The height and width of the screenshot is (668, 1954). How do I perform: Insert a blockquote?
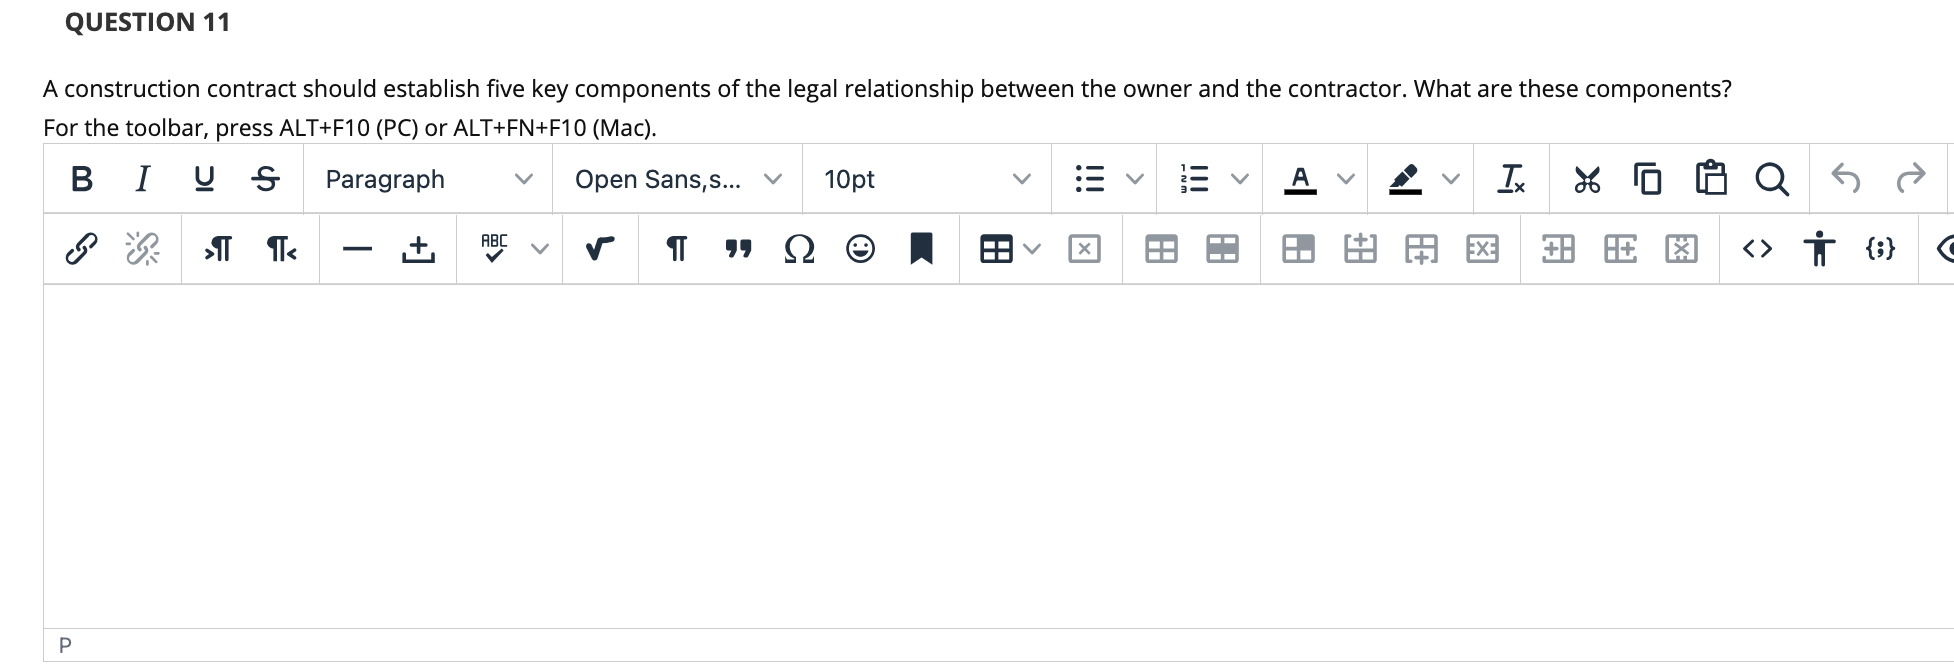tap(738, 249)
